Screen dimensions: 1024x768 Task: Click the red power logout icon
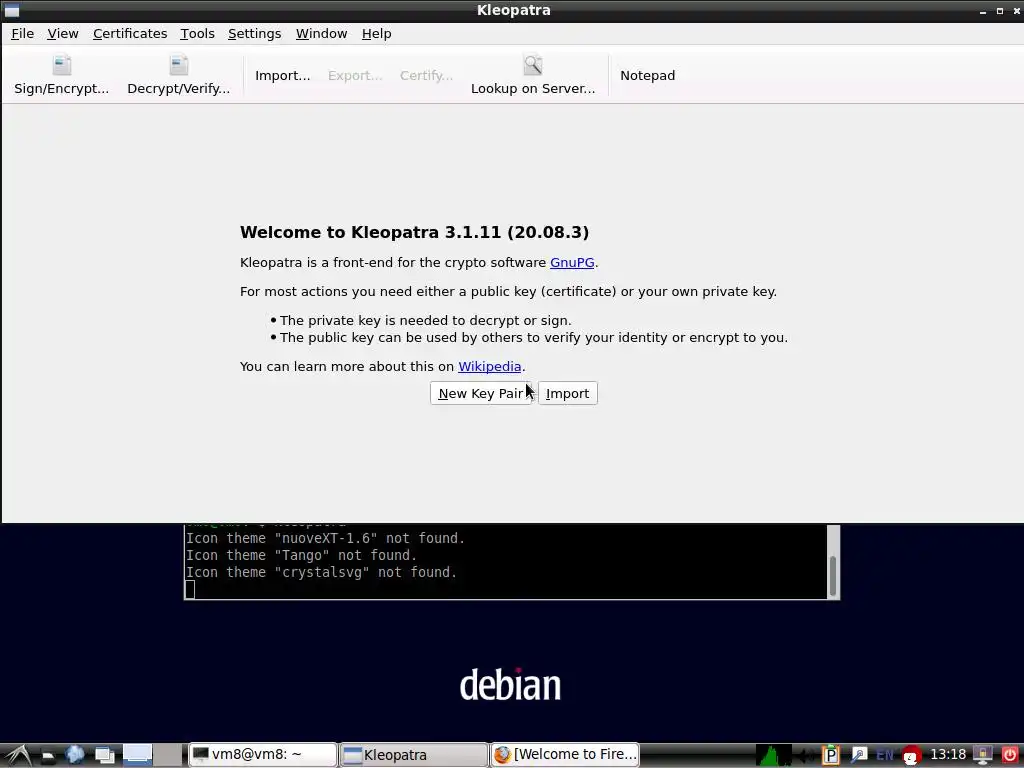pyautogui.click(x=1010, y=755)
